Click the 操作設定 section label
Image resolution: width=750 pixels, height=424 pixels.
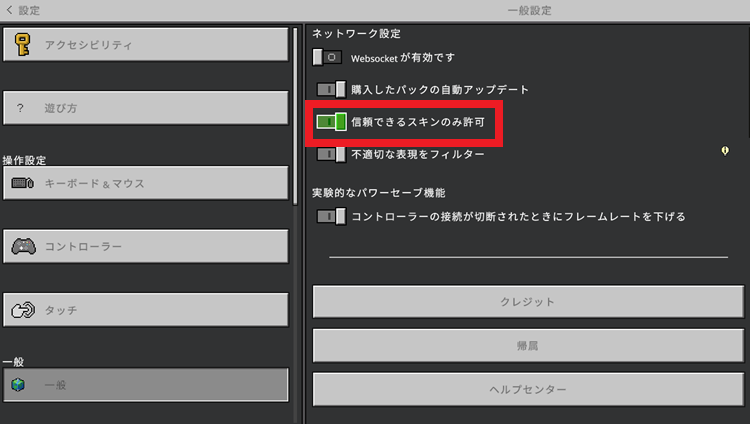coord(24,160)
